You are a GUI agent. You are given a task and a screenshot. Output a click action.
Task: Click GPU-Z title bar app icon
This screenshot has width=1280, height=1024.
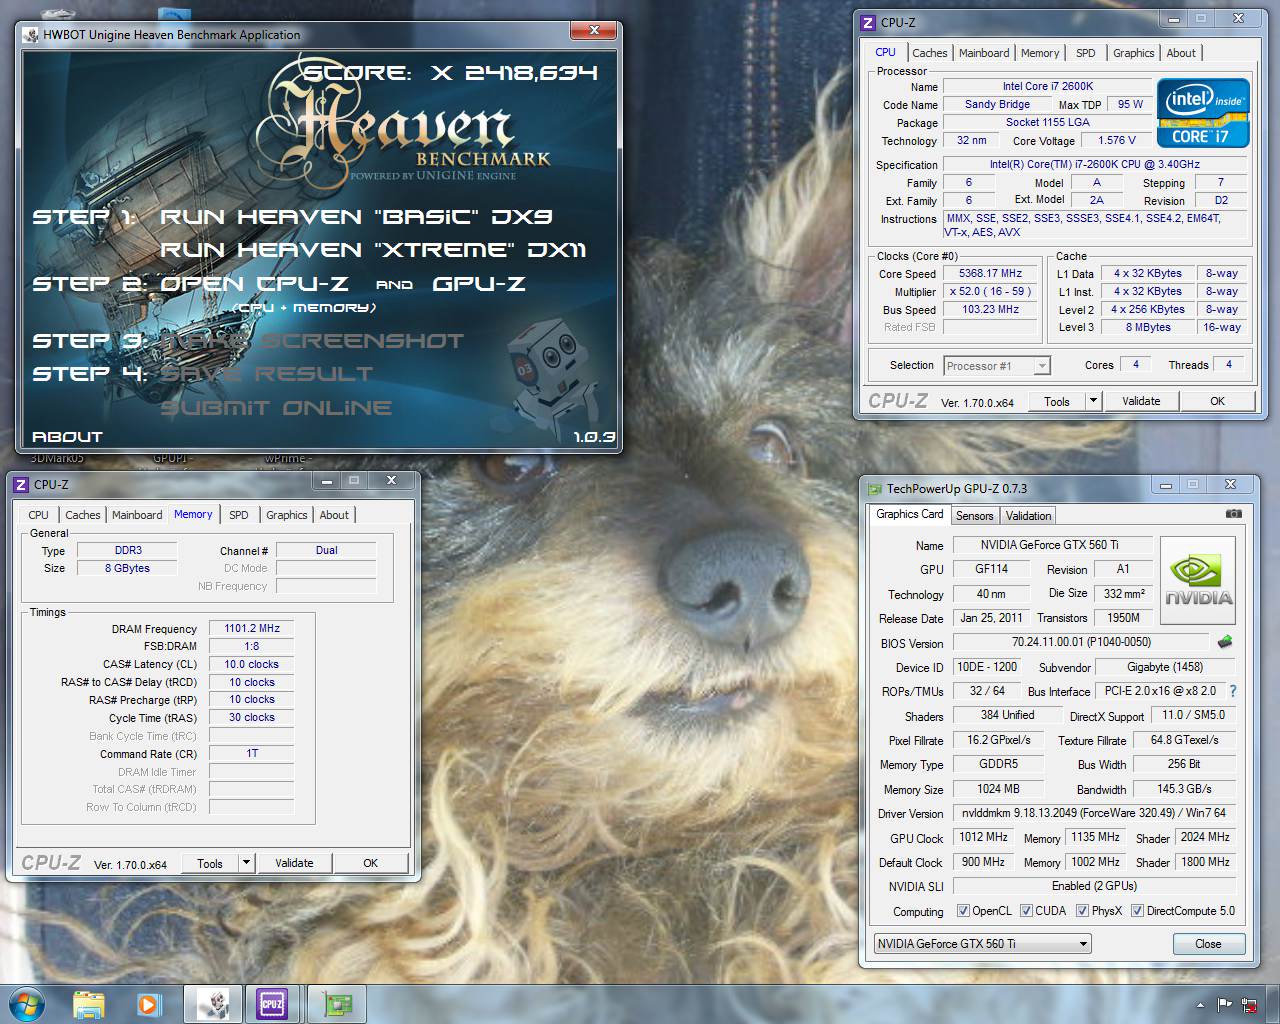tap(875, 489)
